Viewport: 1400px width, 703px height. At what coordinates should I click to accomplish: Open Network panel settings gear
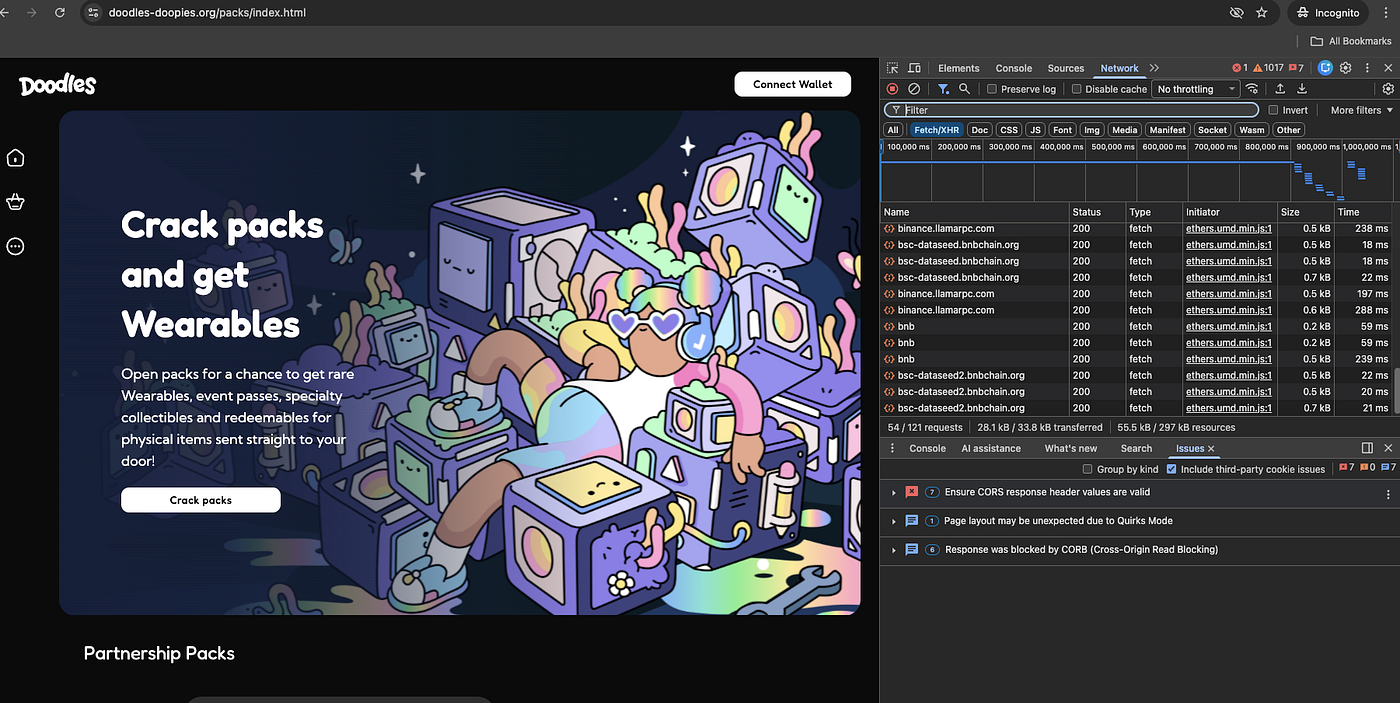click(1388, 89)
